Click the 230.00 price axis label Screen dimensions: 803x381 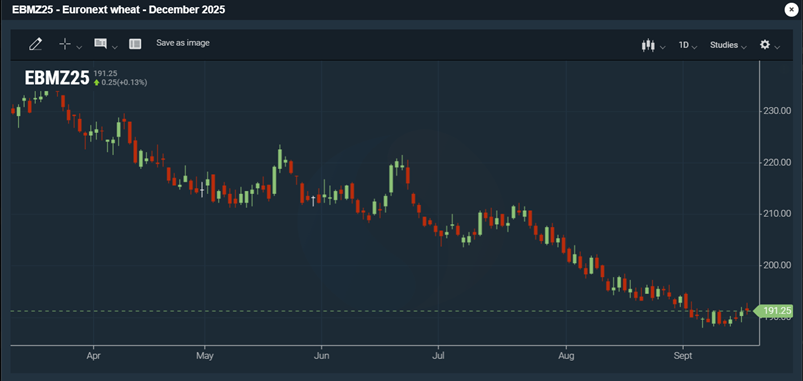coord(777,111)
